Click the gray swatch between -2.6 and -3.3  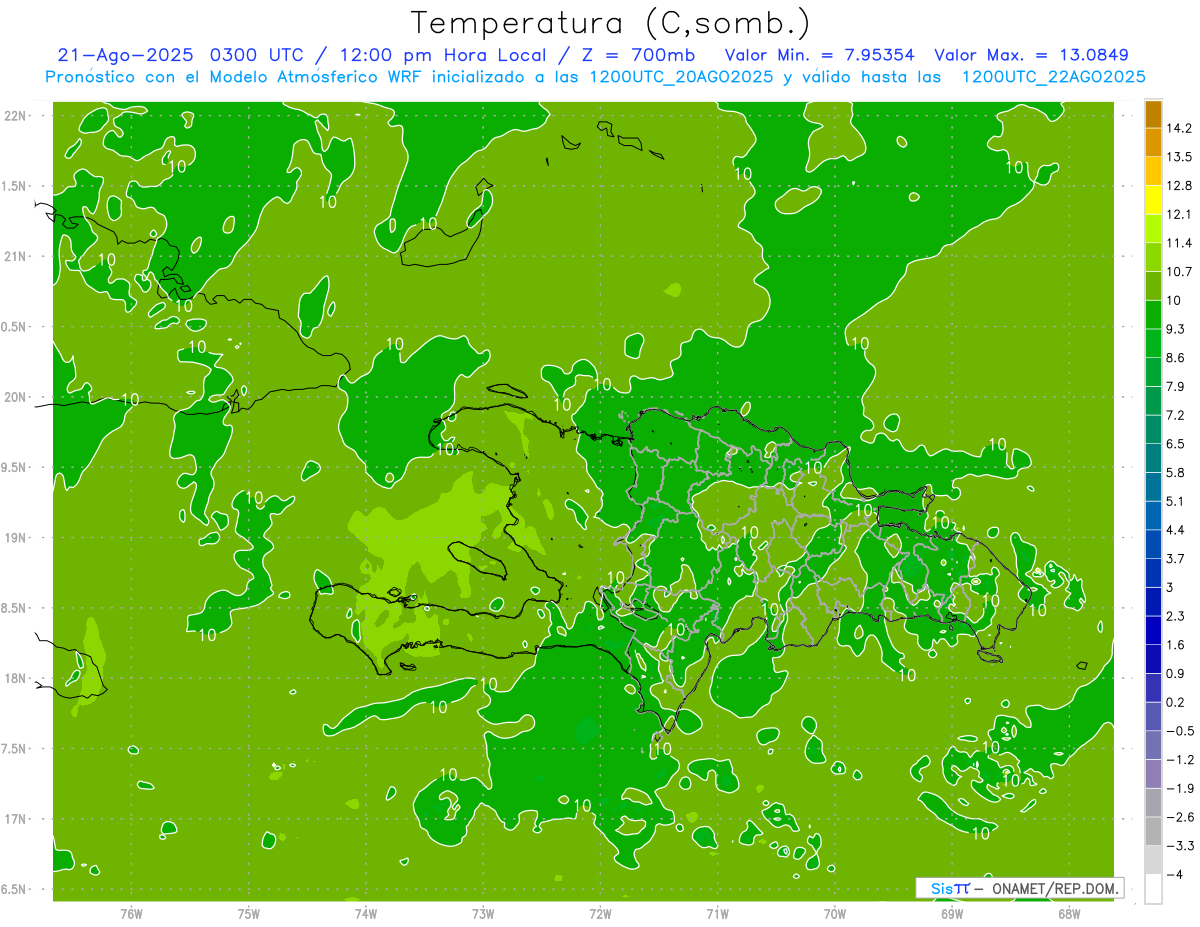pyautogui.click(x=1153, y=831)
